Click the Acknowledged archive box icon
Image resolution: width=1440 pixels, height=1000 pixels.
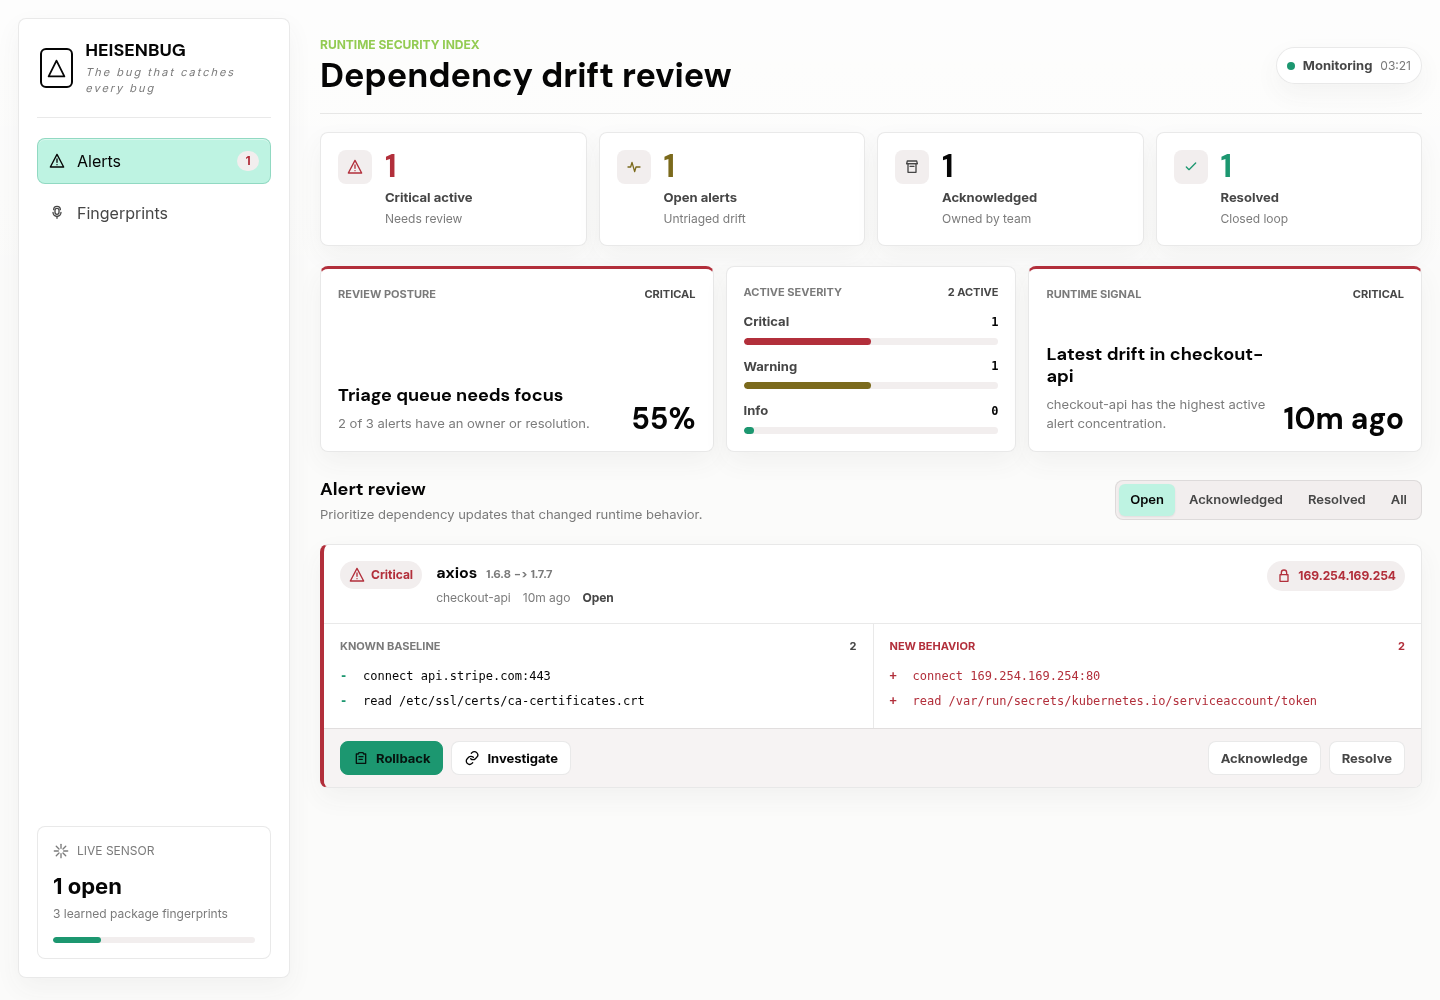(912, 167)
